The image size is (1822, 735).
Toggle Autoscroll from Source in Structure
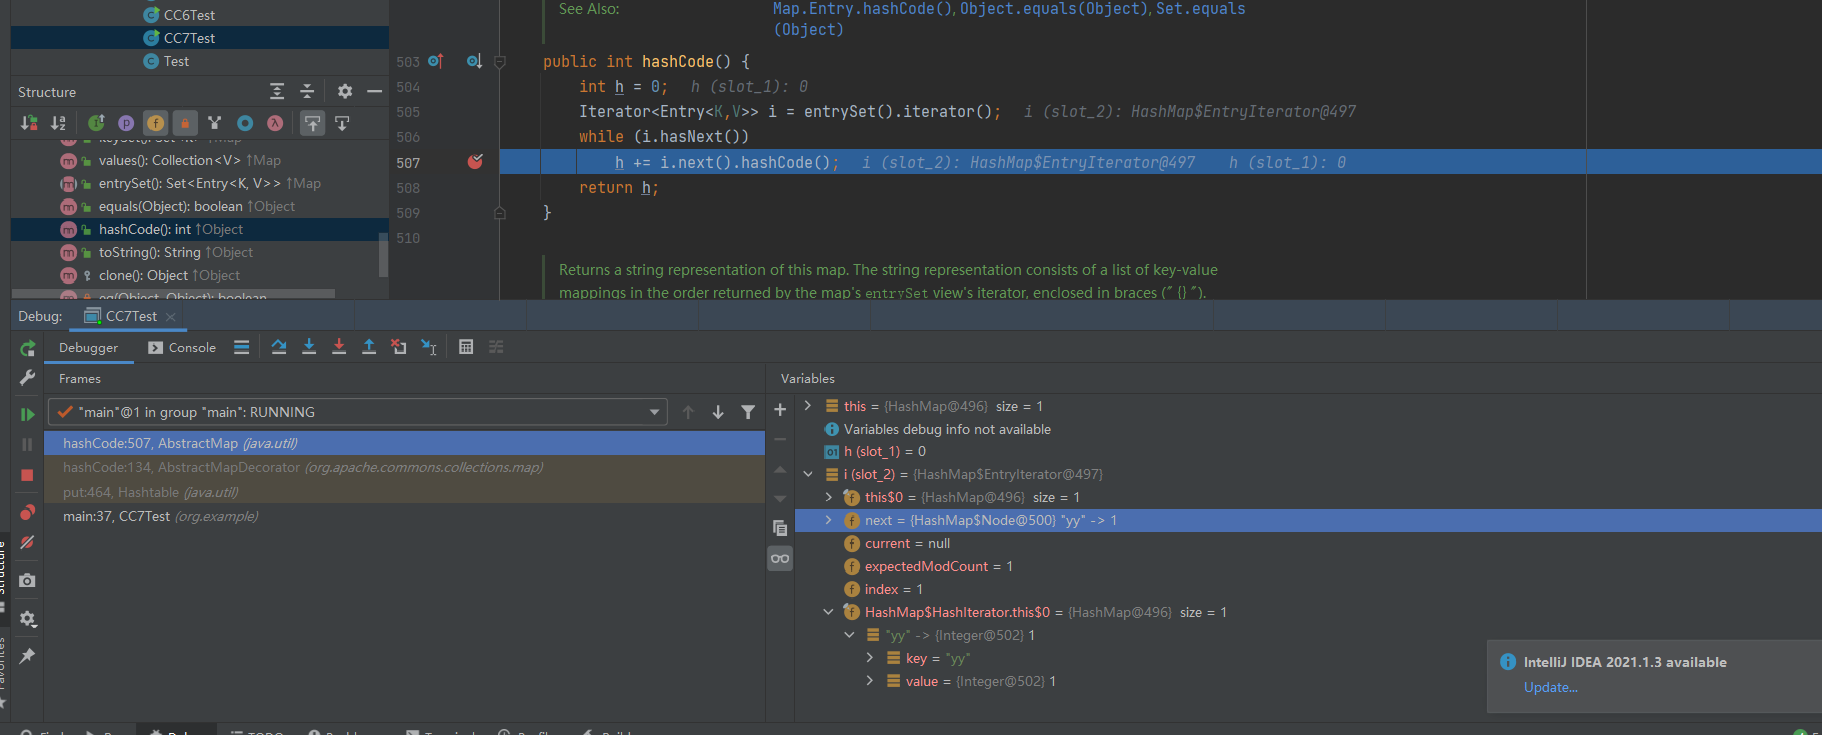(x=342, y=123)
